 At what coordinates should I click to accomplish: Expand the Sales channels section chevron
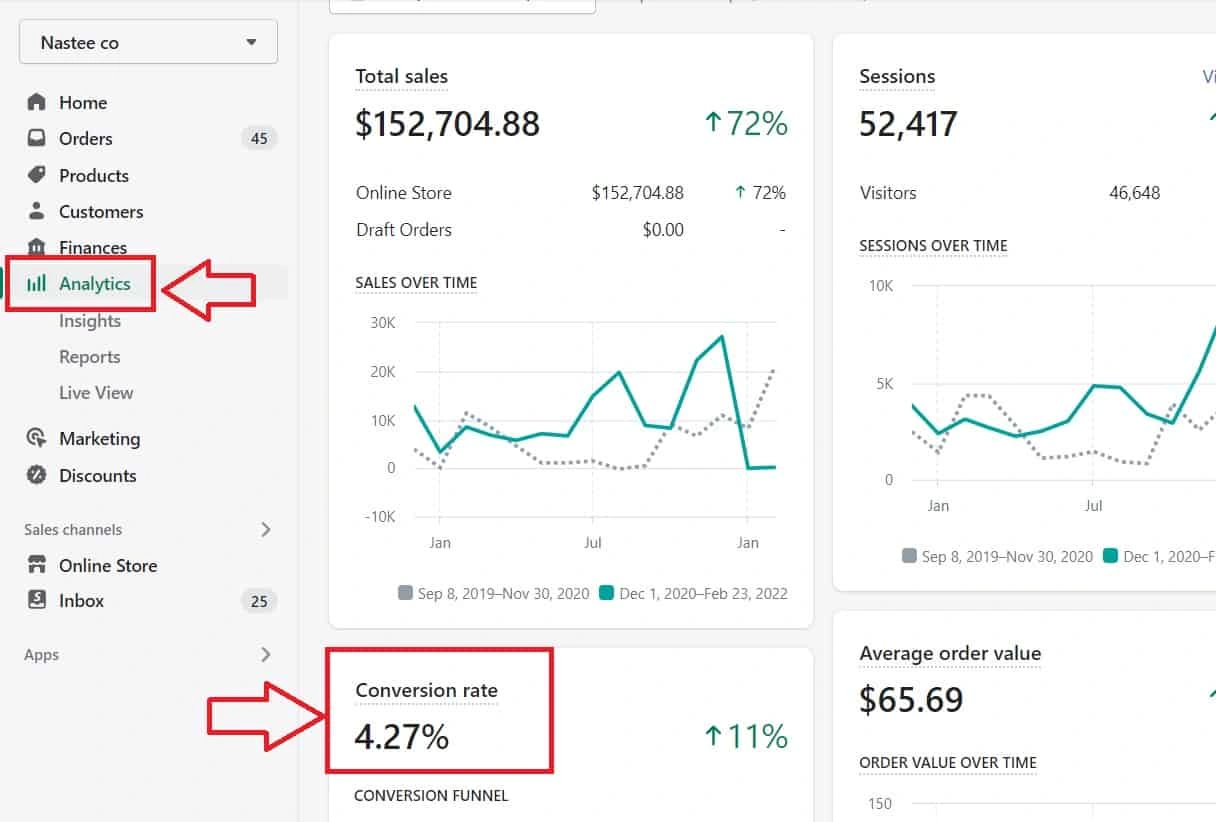265,529
